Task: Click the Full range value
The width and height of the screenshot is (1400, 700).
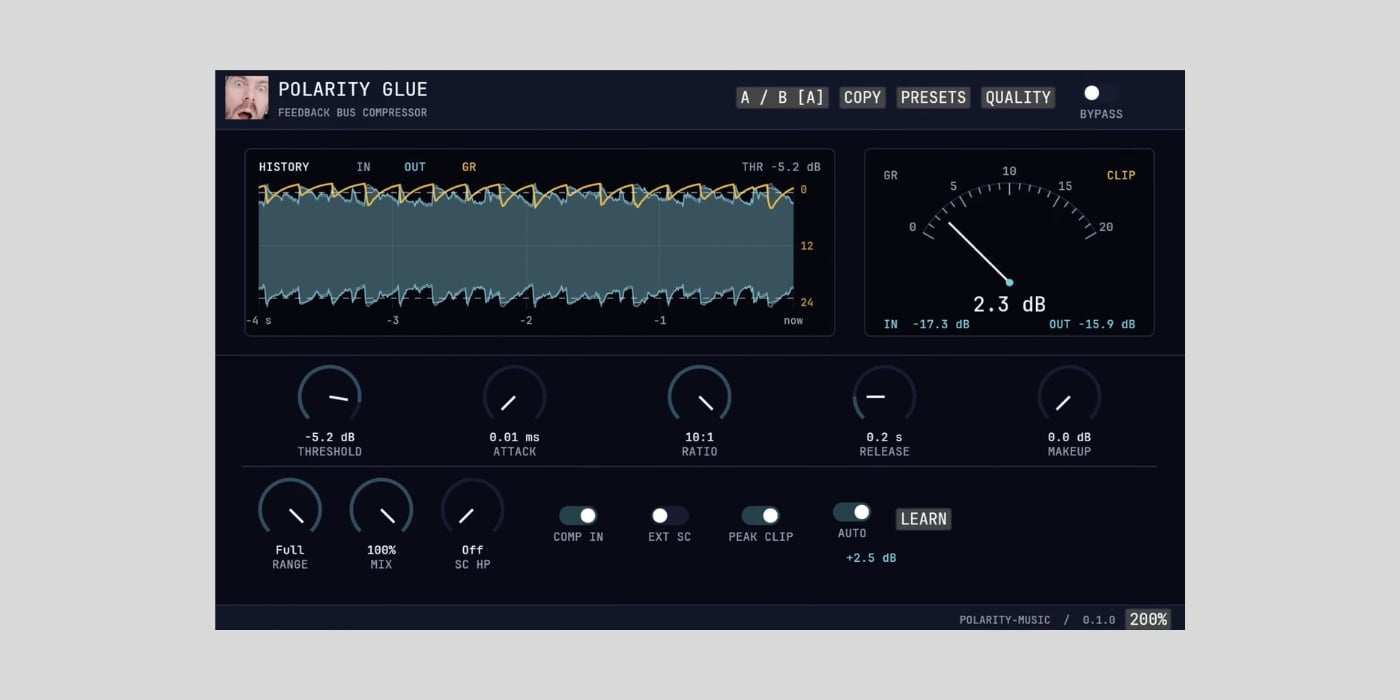Action: point(290,550)
